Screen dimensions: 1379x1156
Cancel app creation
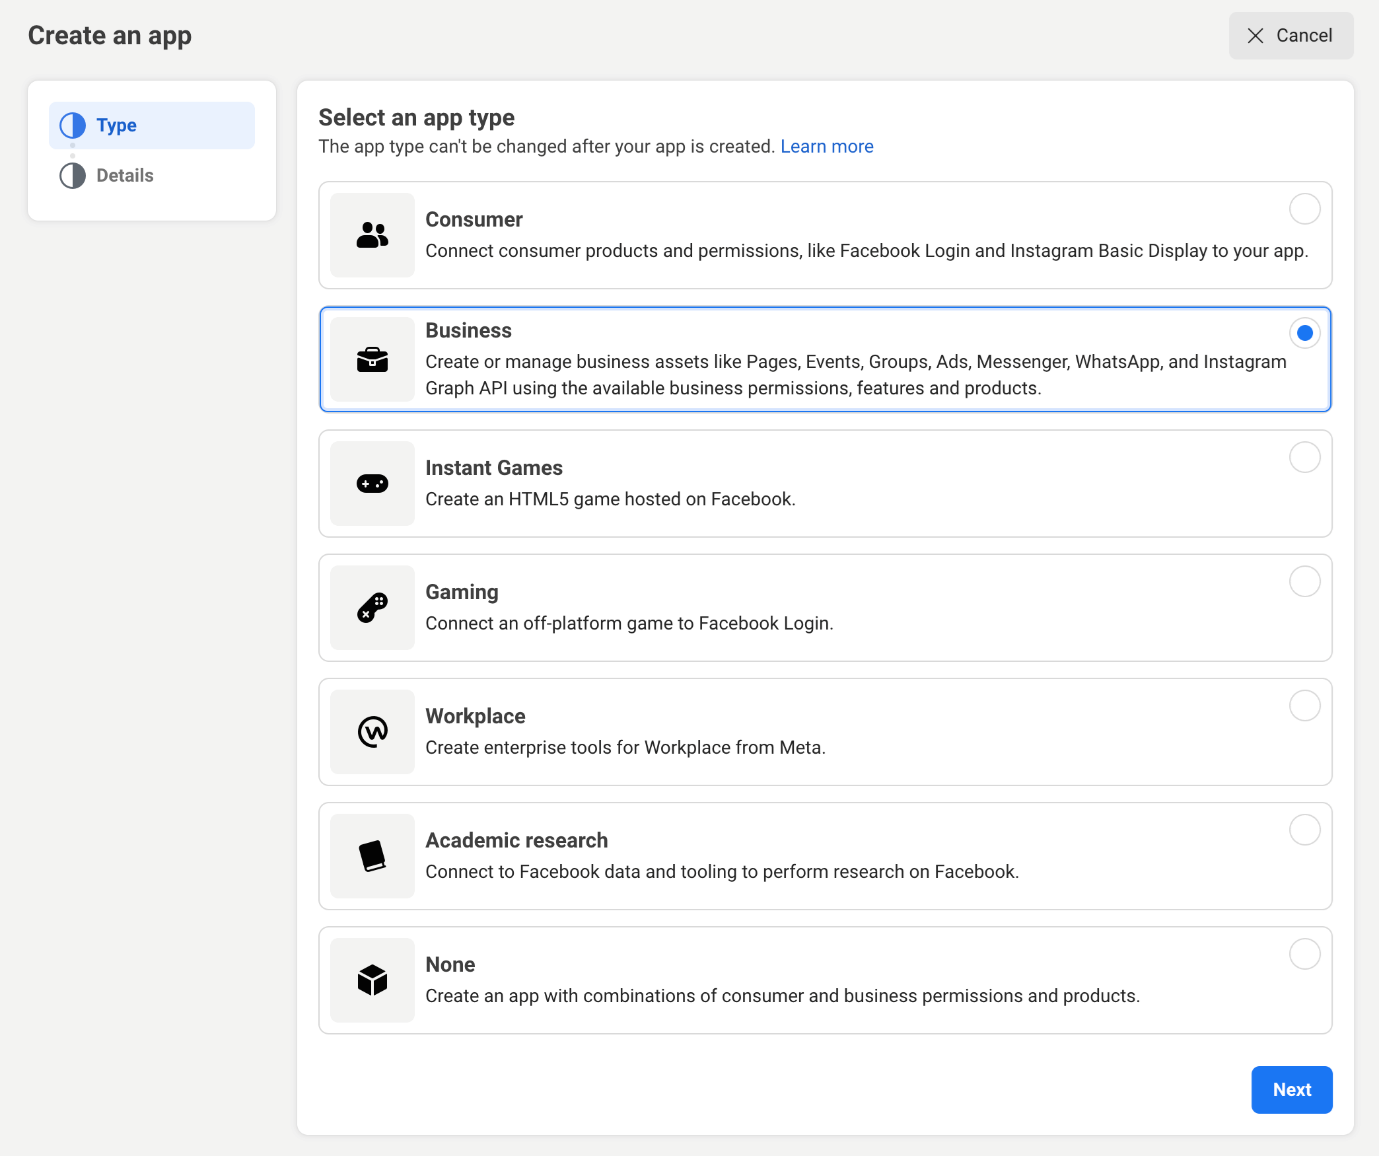(1290, 36)
